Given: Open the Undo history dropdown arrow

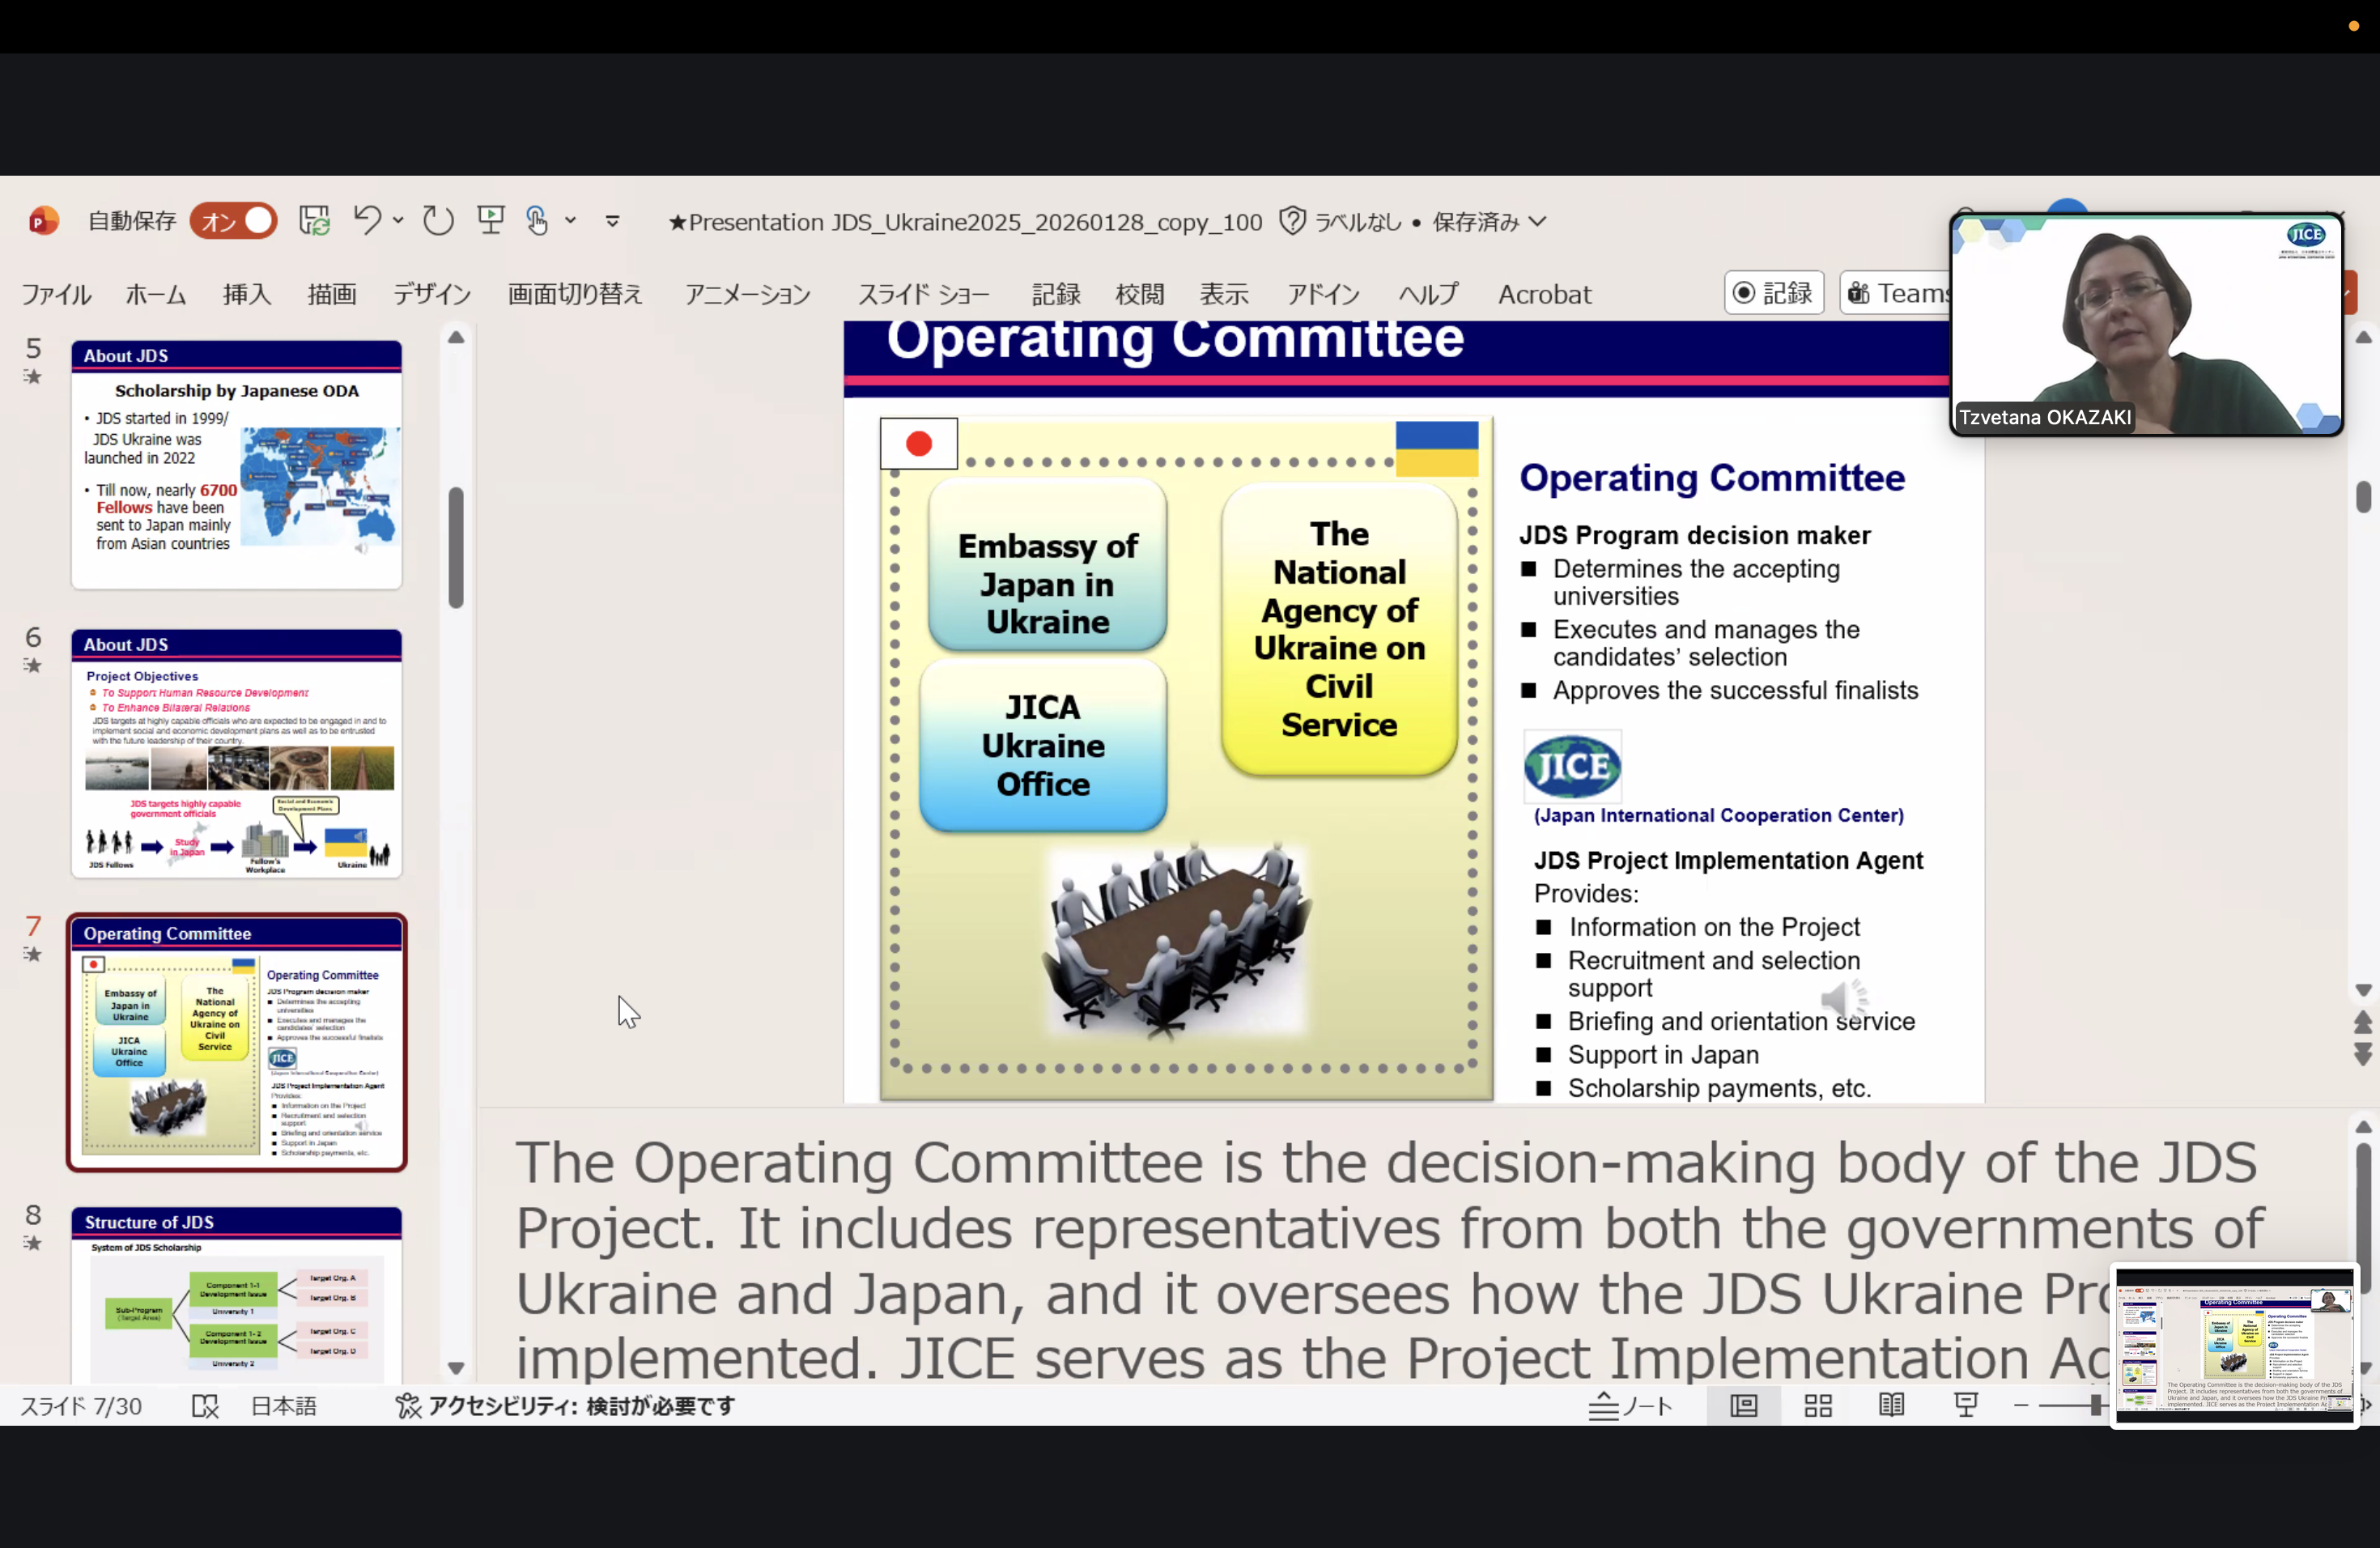Looking at the screenshot, I should [398, 221].
